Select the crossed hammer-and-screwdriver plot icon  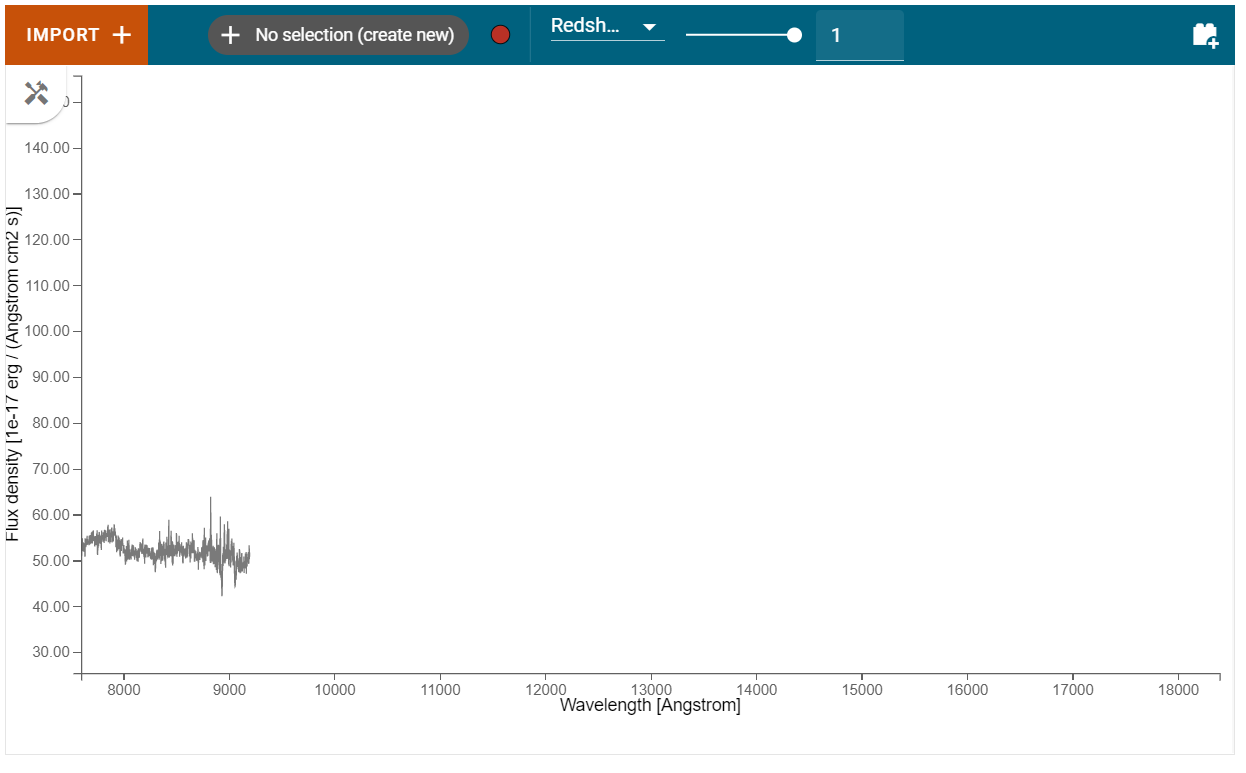coord(37,92)
